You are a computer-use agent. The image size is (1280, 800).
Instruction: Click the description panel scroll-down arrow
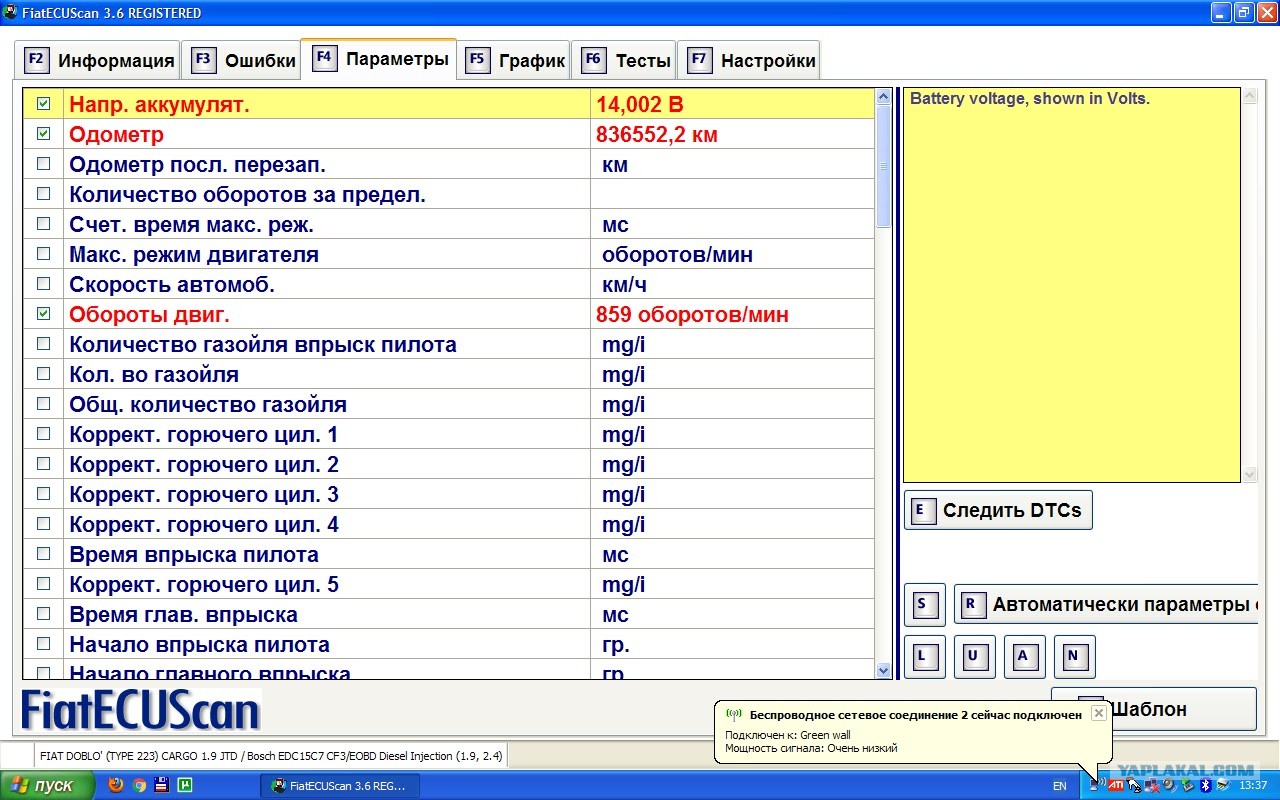[x=1249, y=475]
